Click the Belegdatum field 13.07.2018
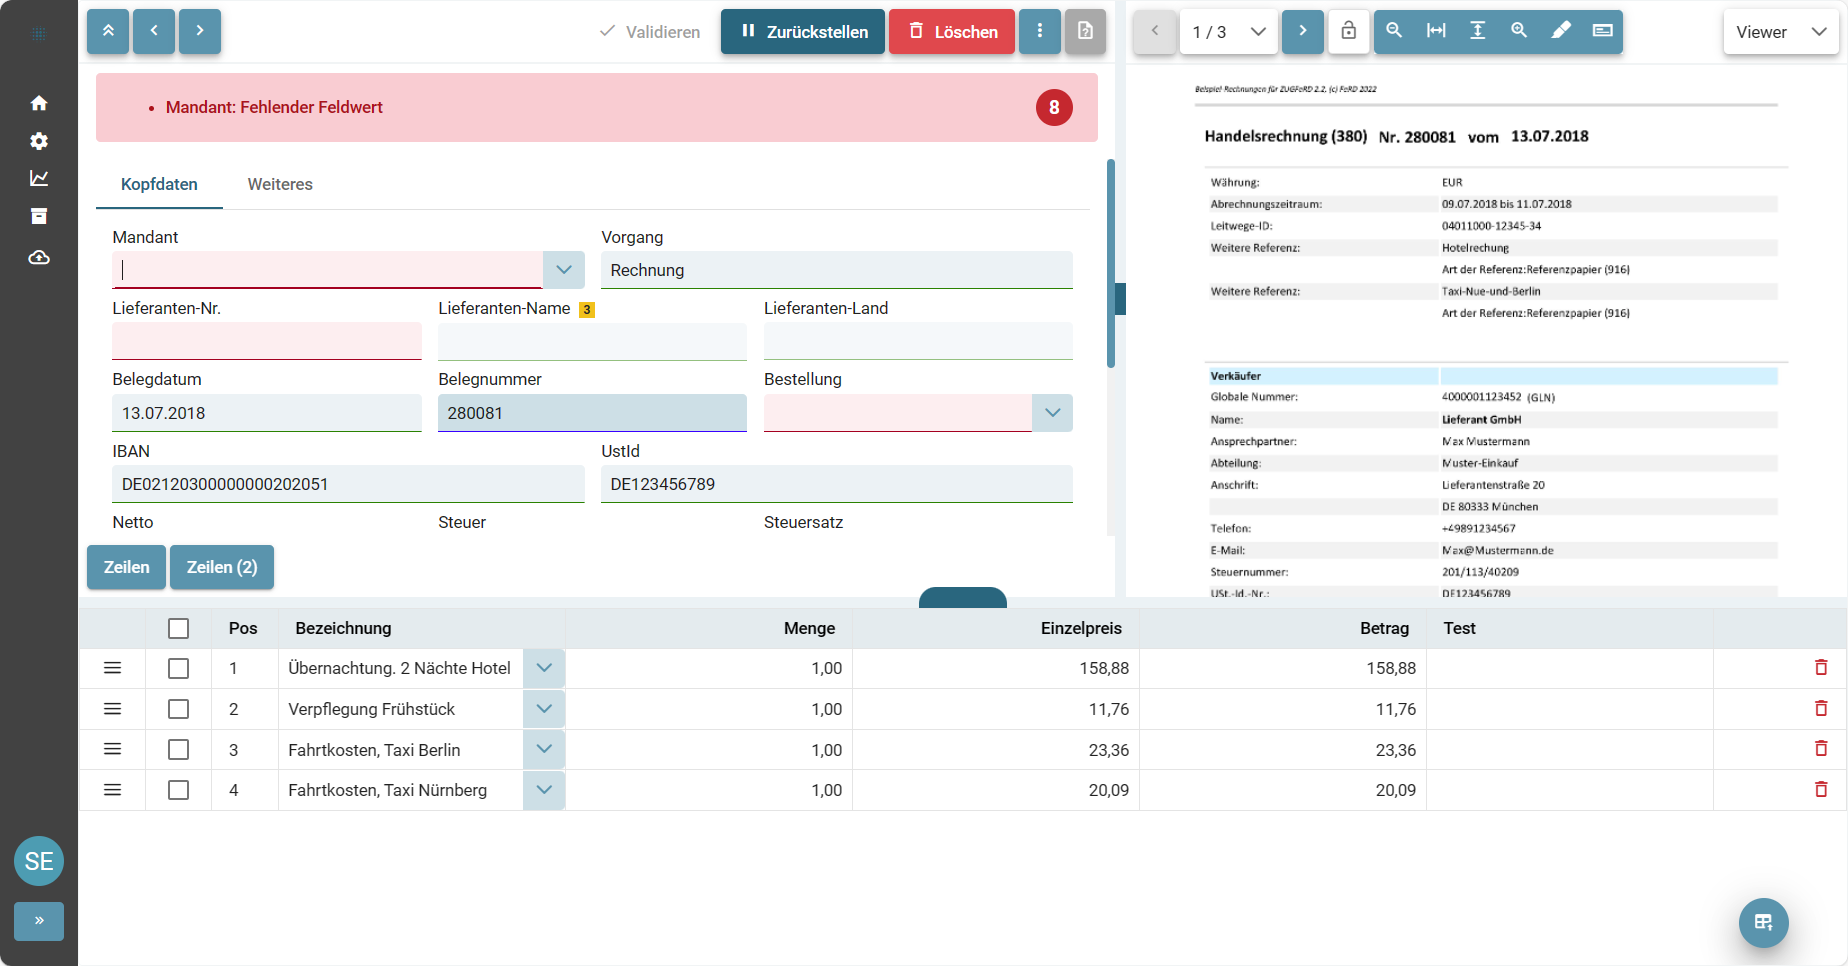 coord(267,413)
